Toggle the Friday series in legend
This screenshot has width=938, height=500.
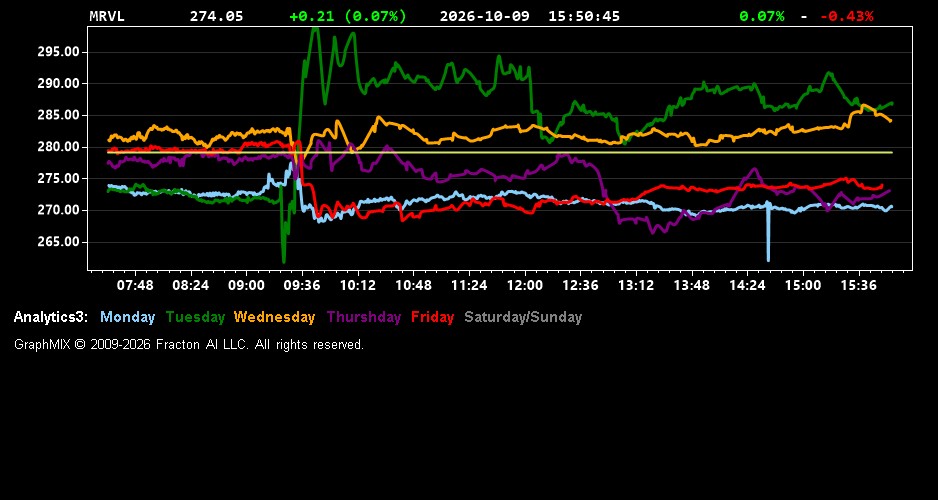coord(433,317)
